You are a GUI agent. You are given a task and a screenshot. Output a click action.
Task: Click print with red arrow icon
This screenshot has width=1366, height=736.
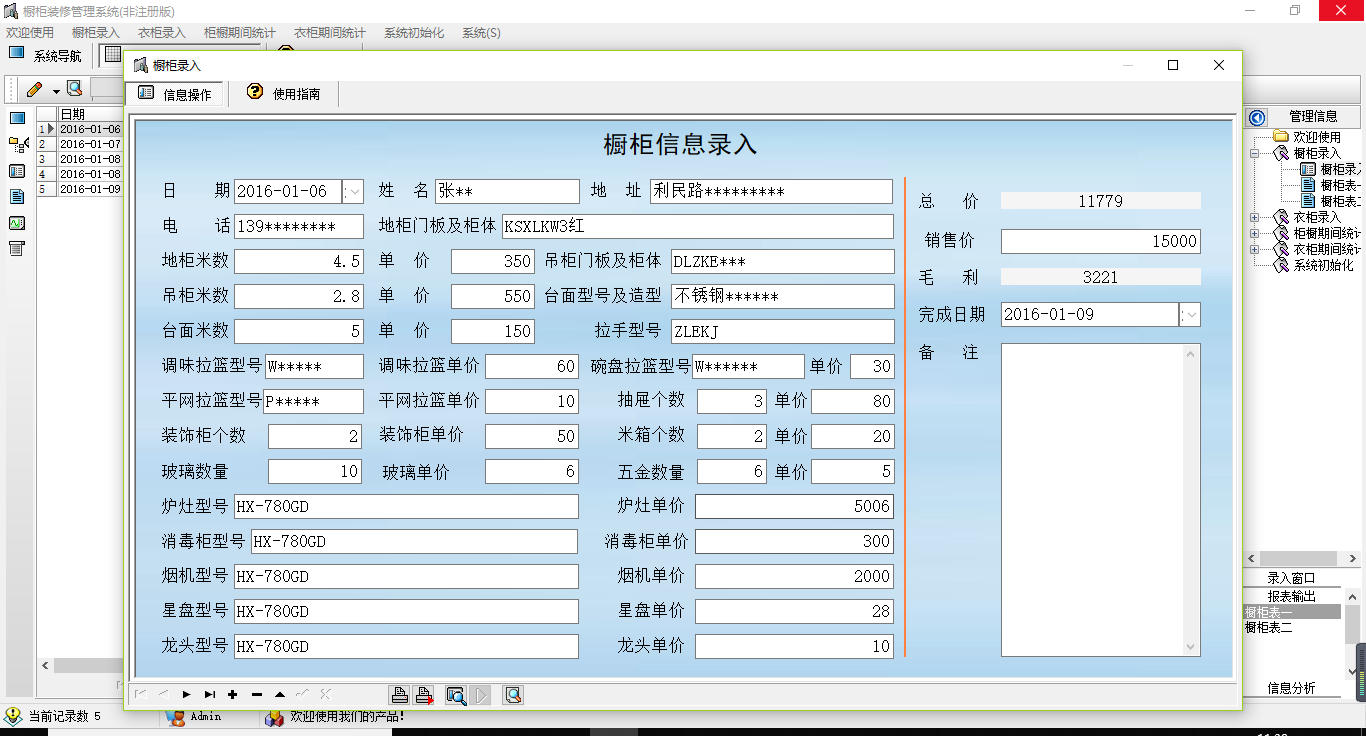(x=423, y=695)
